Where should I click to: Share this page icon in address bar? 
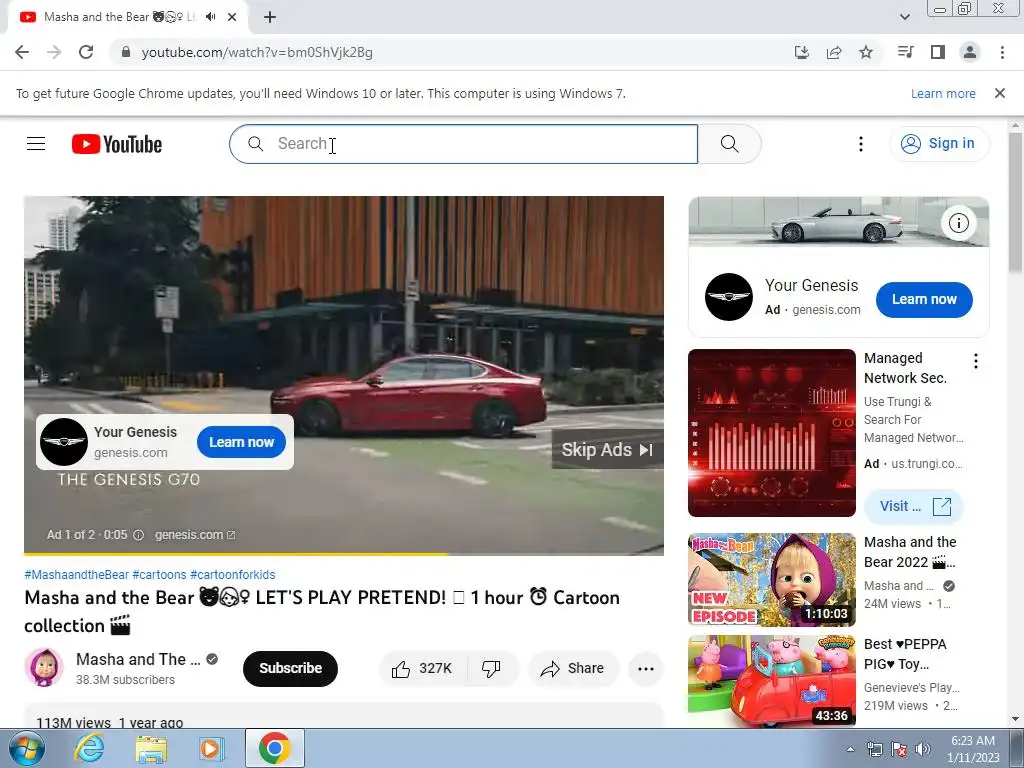click(x=834, y=52)
